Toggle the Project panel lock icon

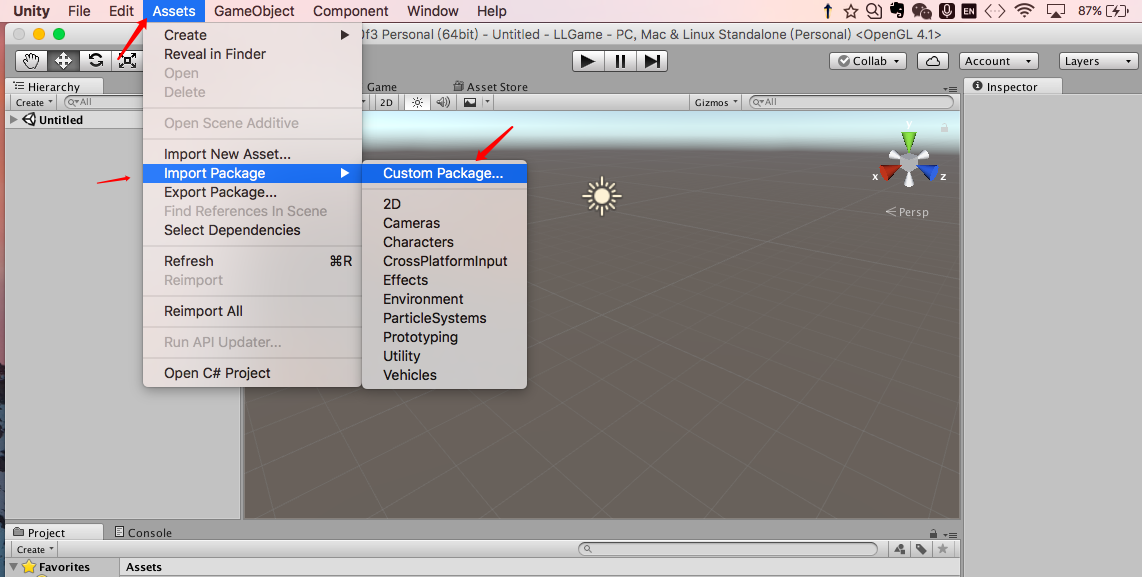click(x=934, y=533)
